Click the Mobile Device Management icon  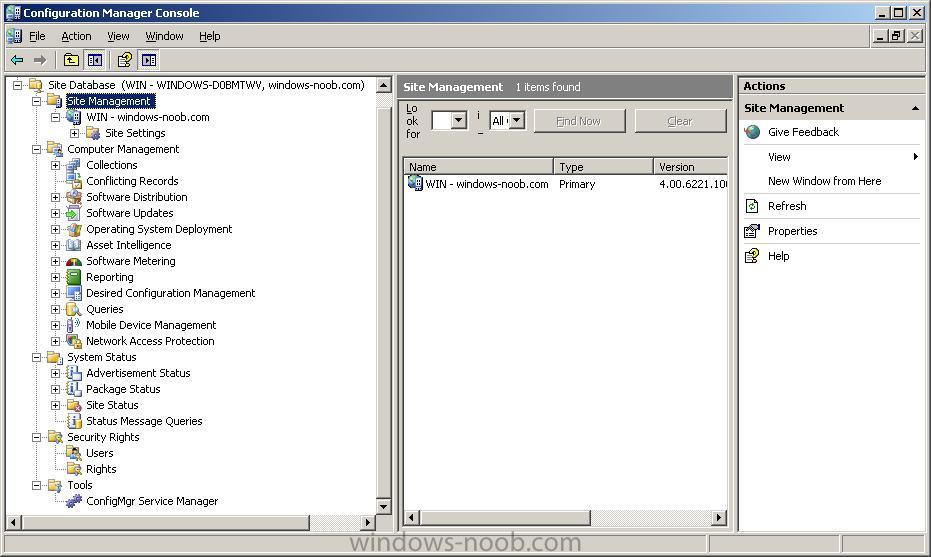(x=74, y=325)
